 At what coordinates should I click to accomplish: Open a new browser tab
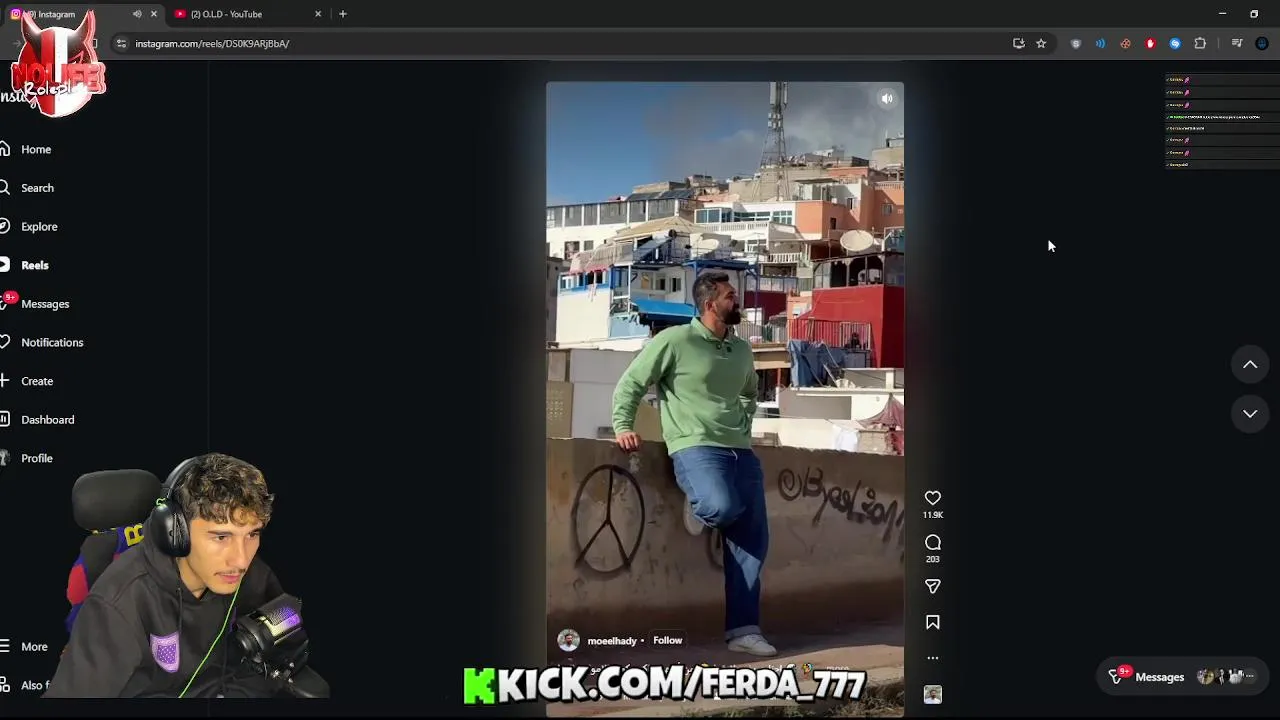[342, 14]
